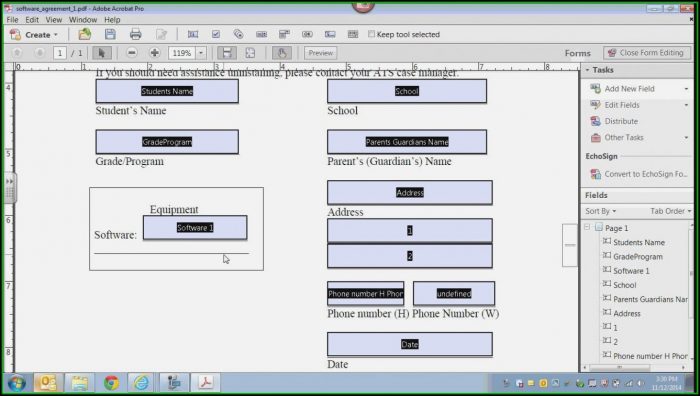Viewport: 700px width, 396px height.
Task: Click the Windows Start button
Action: click(x=17, y=383)
